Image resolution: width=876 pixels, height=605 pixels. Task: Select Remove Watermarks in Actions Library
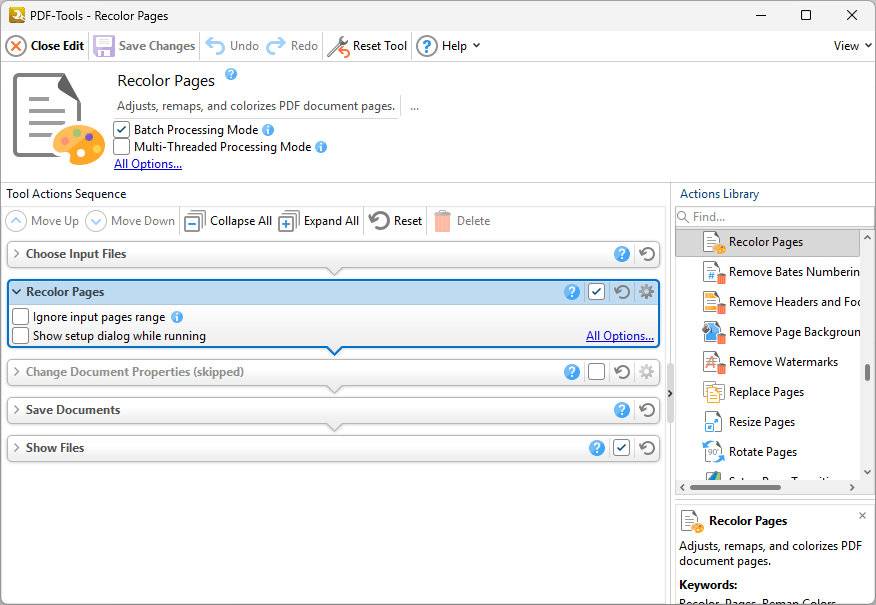click(782, 362)
